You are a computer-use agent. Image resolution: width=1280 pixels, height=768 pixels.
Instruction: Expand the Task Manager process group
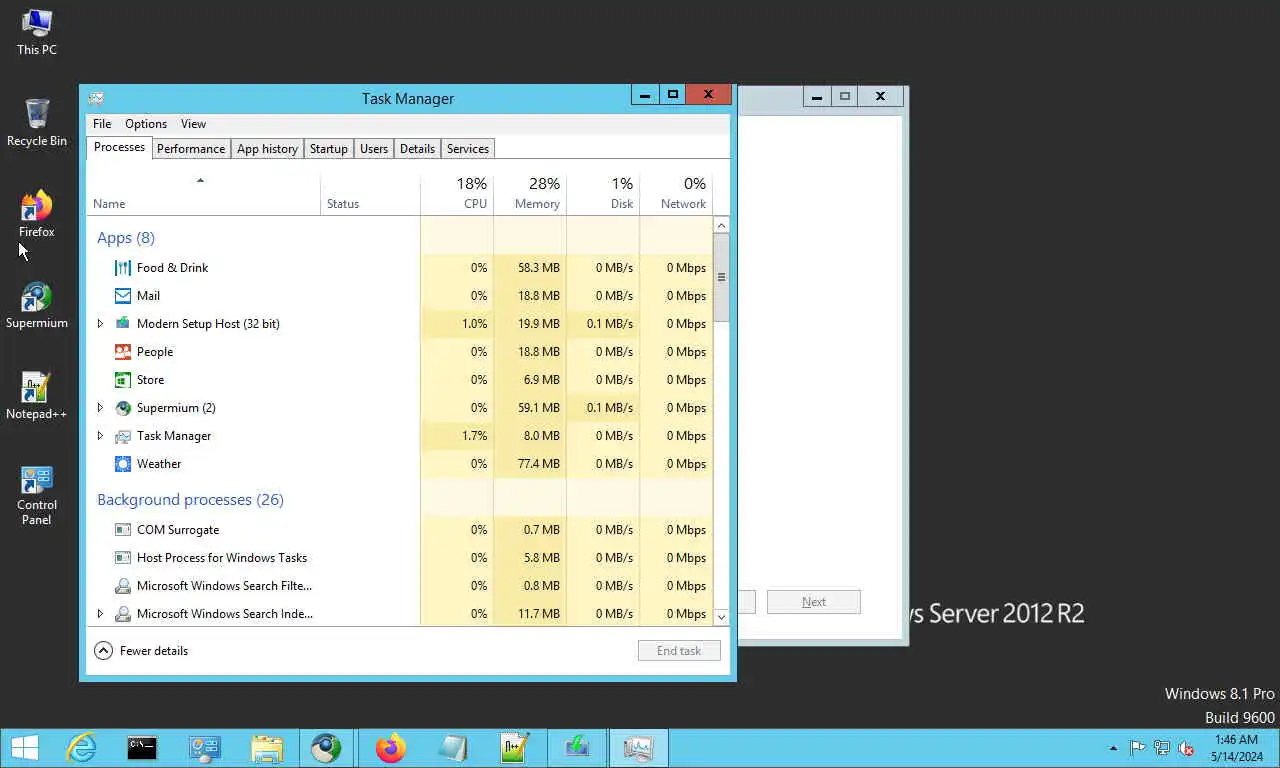[x=100, y=436]
